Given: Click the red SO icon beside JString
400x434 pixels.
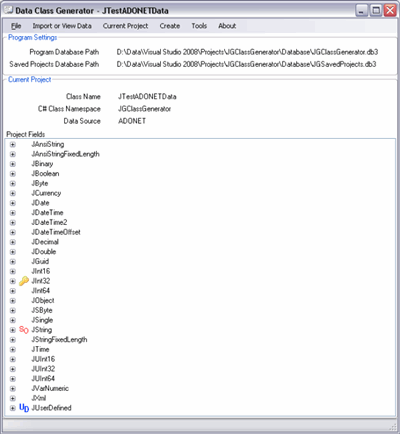Looking at the screenshot, I should click(24, 330).
